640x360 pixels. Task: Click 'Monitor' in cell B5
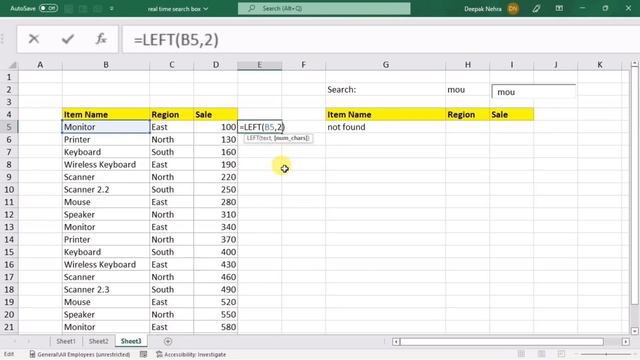(x=106, y=127)
